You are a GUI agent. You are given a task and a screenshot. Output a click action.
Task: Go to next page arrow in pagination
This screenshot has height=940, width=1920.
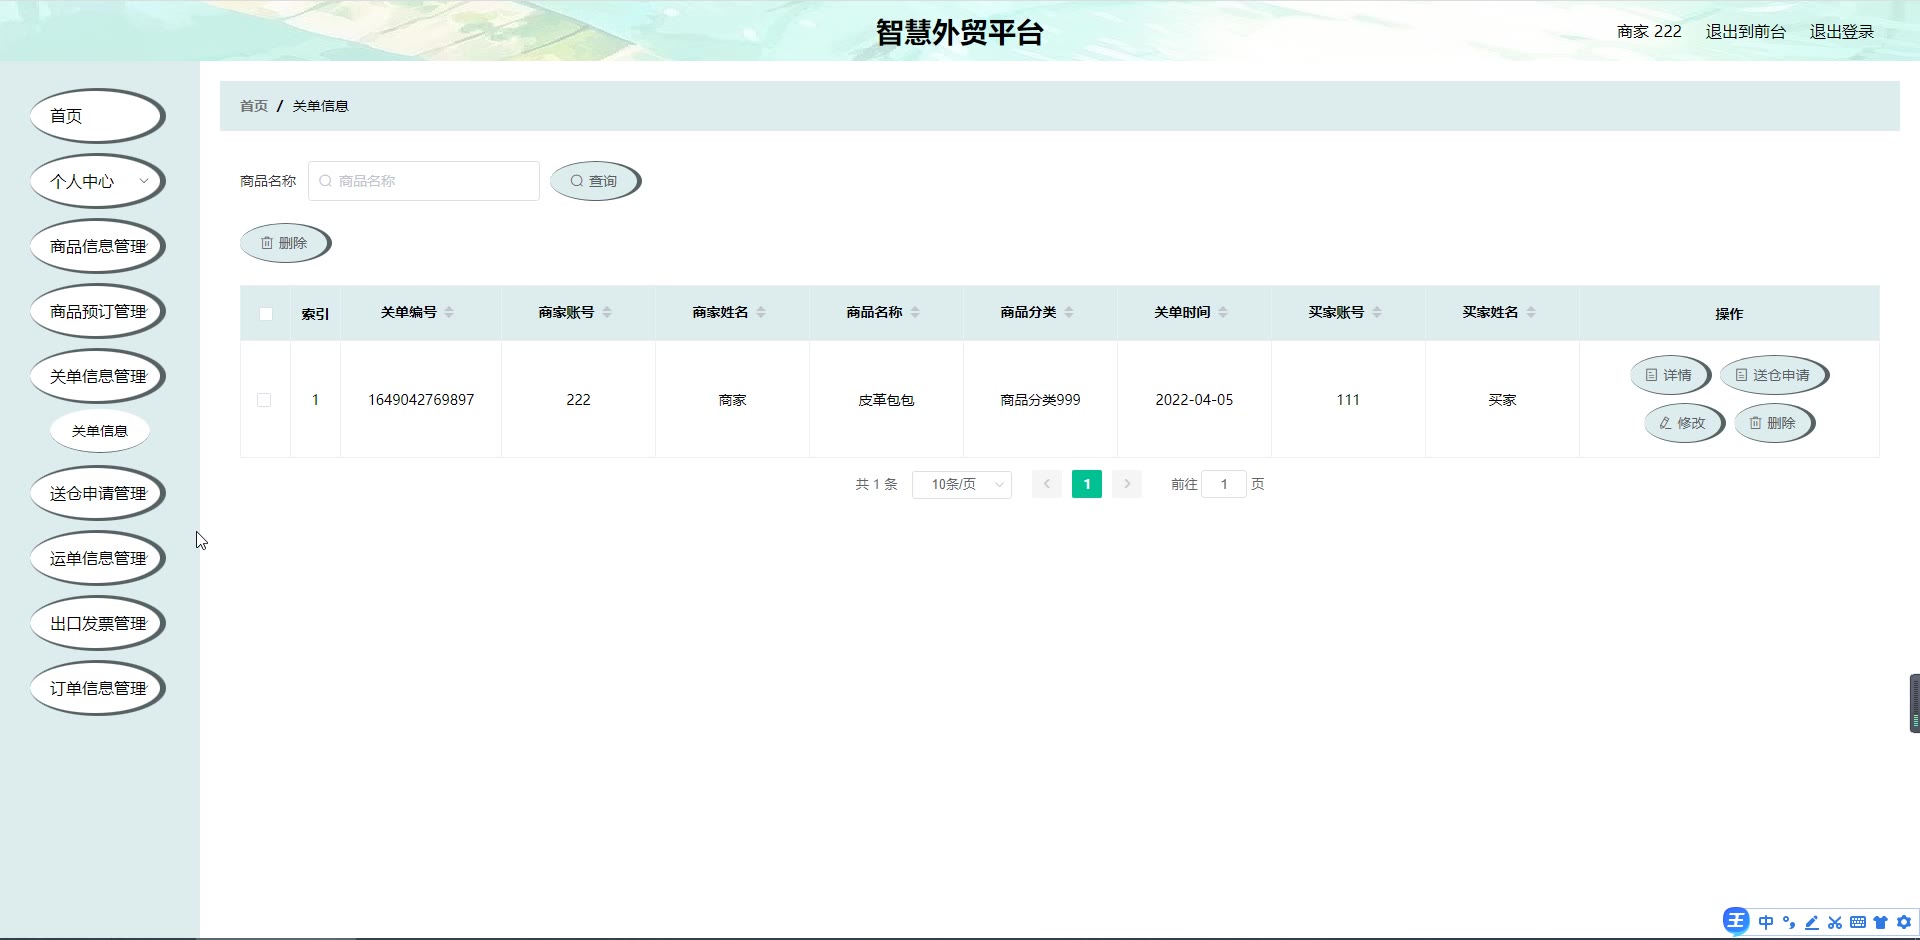tap(1127, 484)
